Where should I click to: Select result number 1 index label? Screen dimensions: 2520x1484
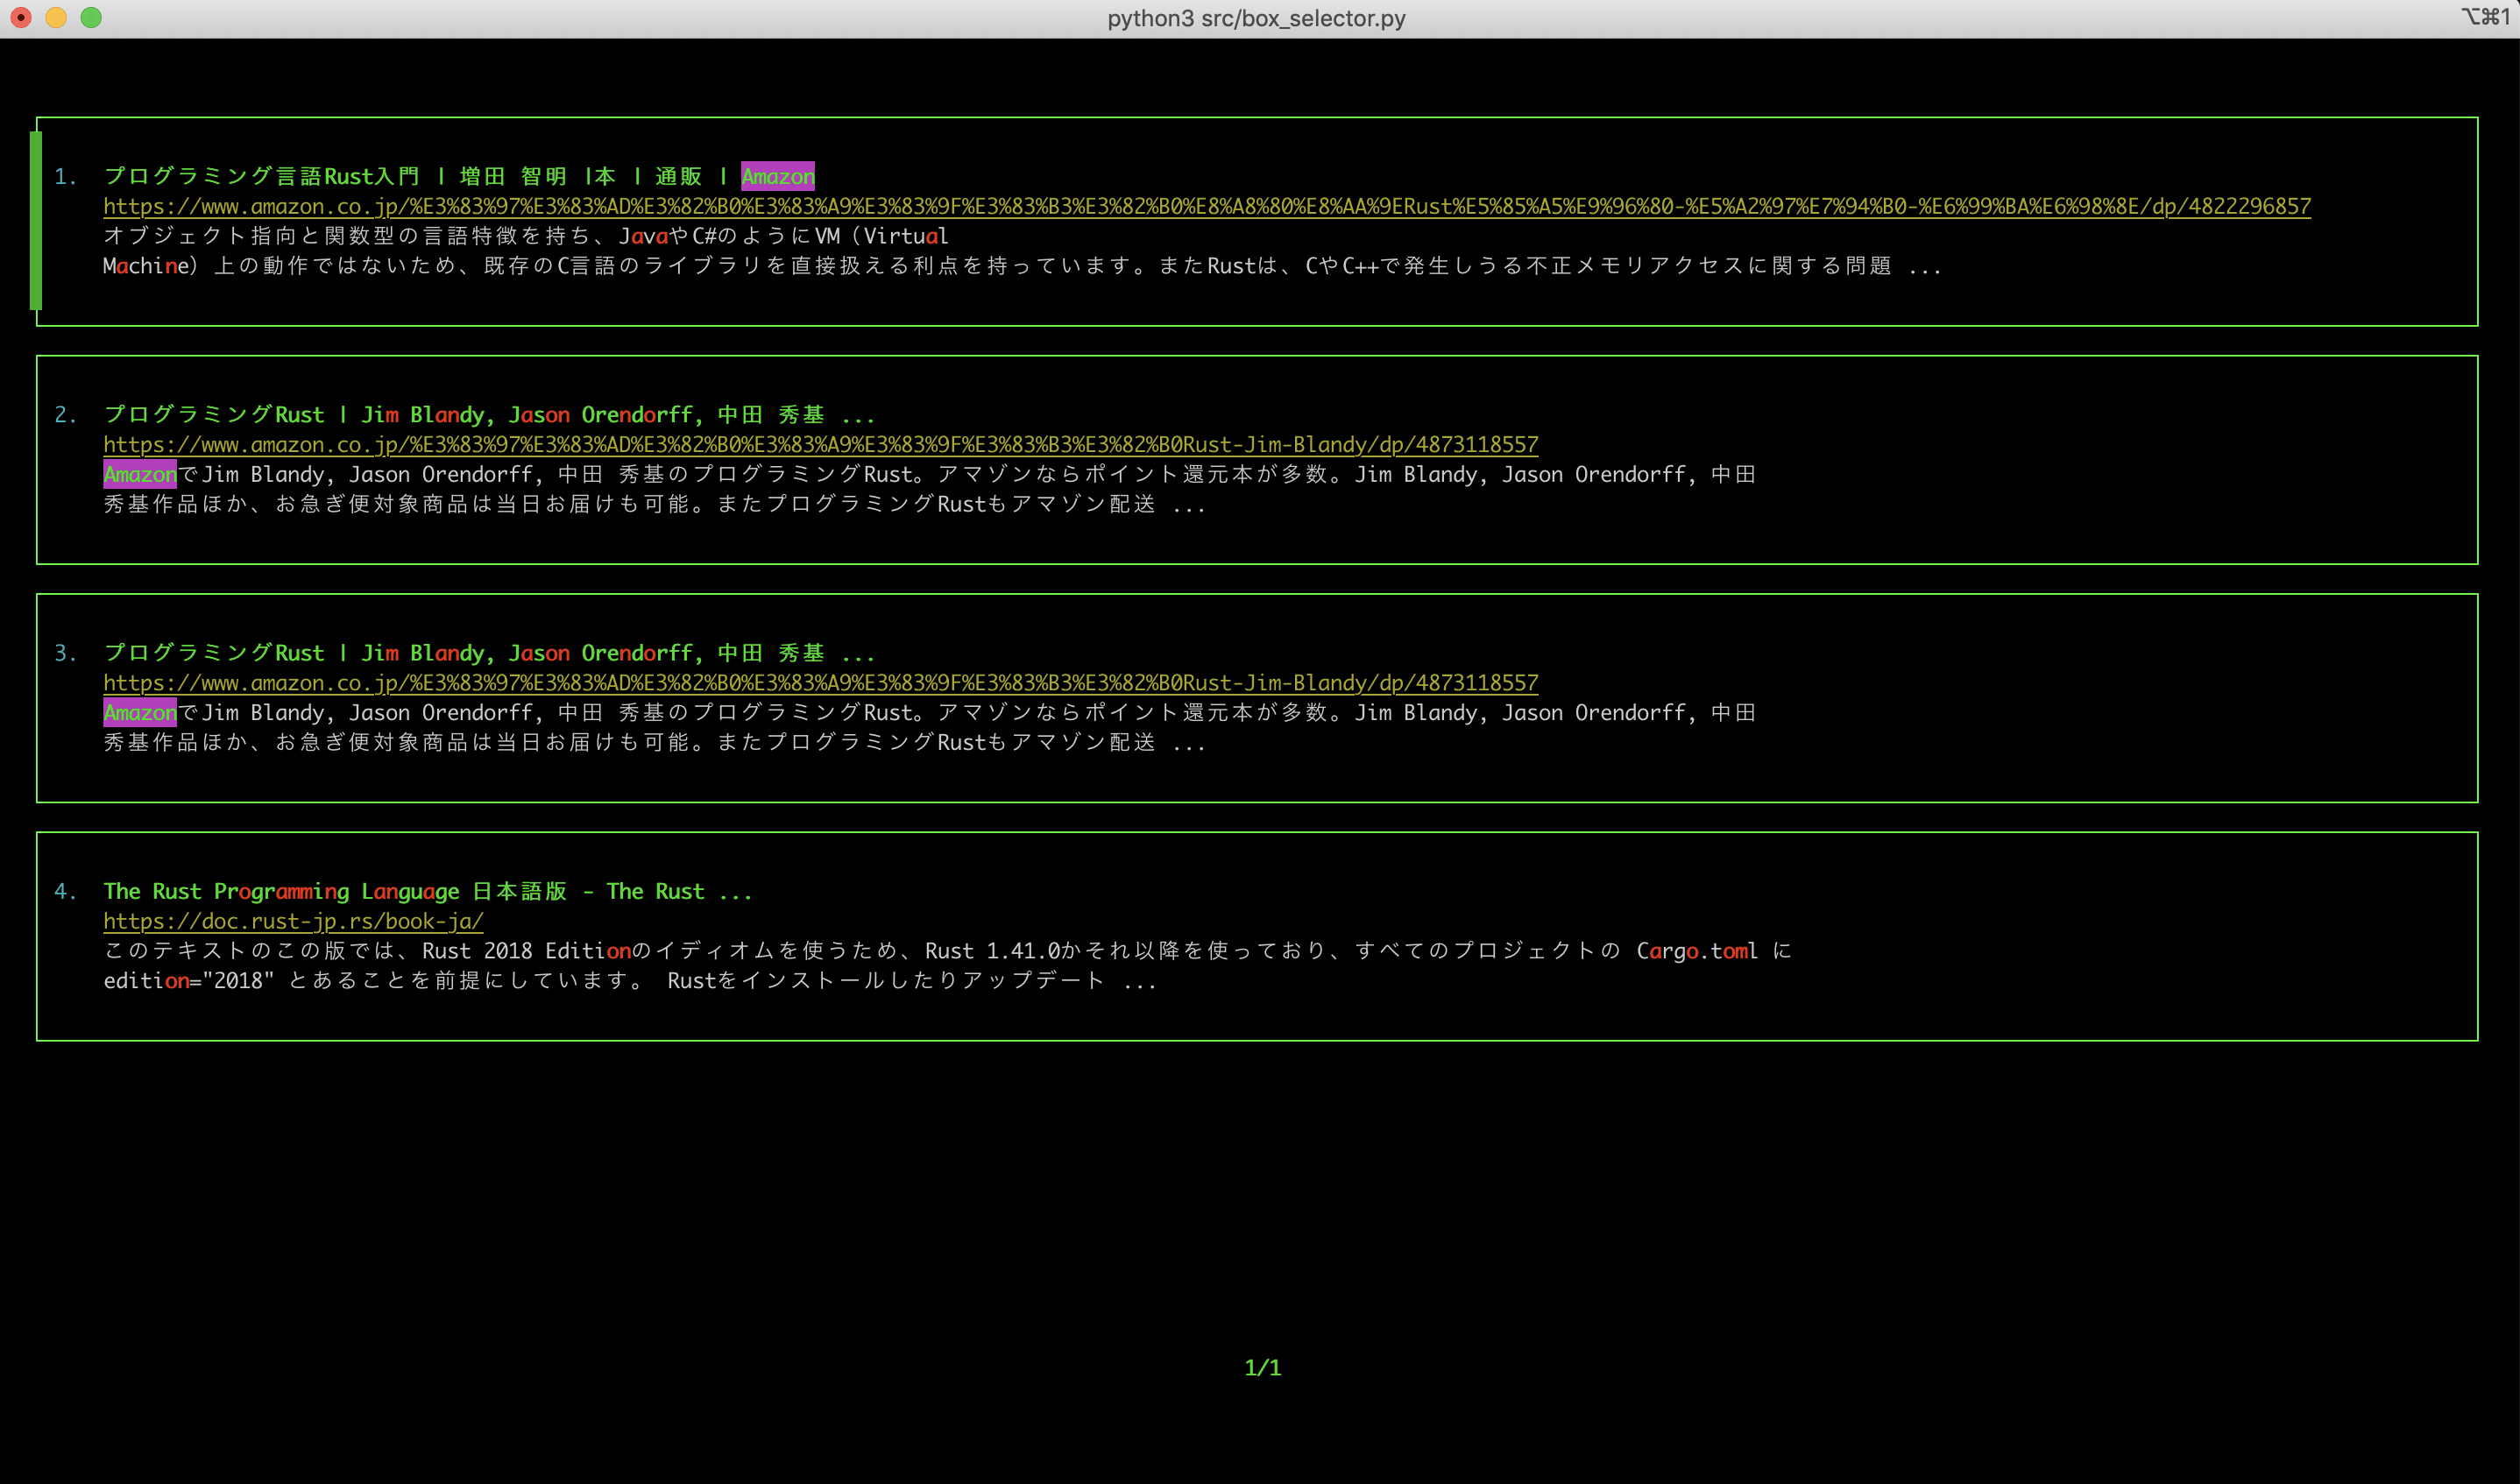coord(65,177)
